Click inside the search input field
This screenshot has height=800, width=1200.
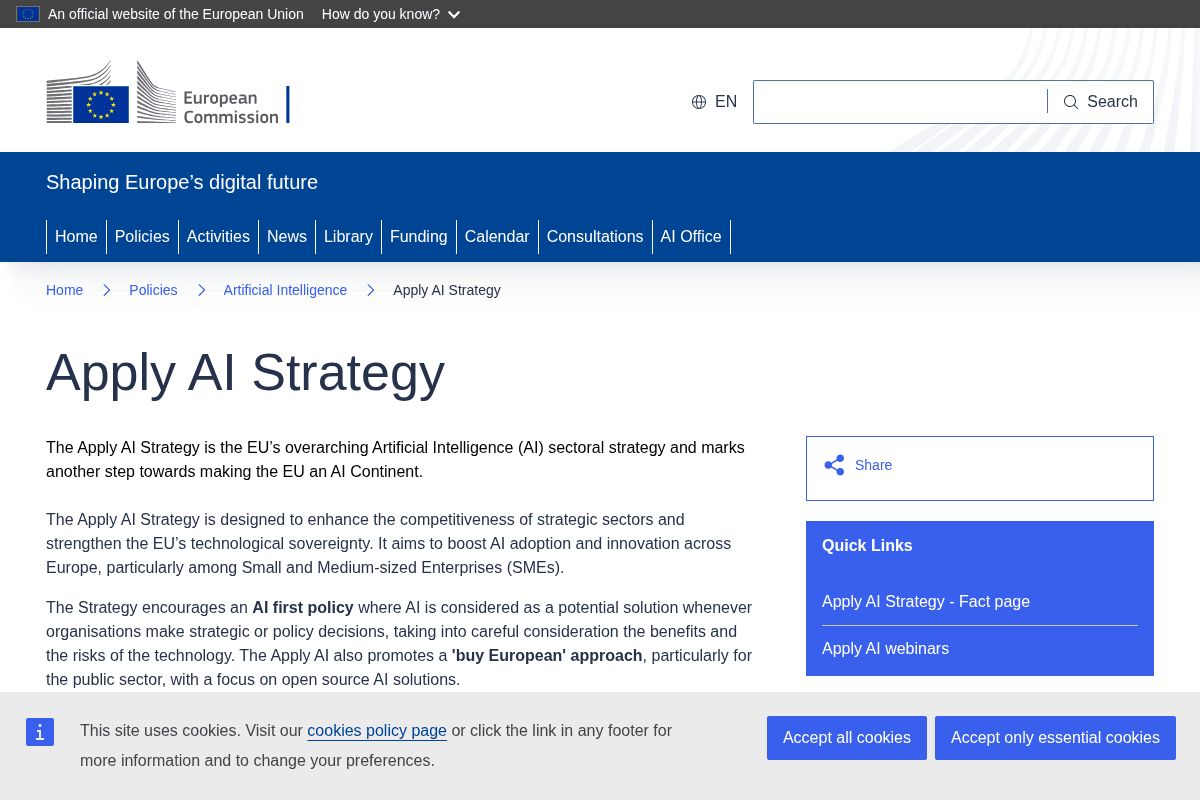(900, 101)
